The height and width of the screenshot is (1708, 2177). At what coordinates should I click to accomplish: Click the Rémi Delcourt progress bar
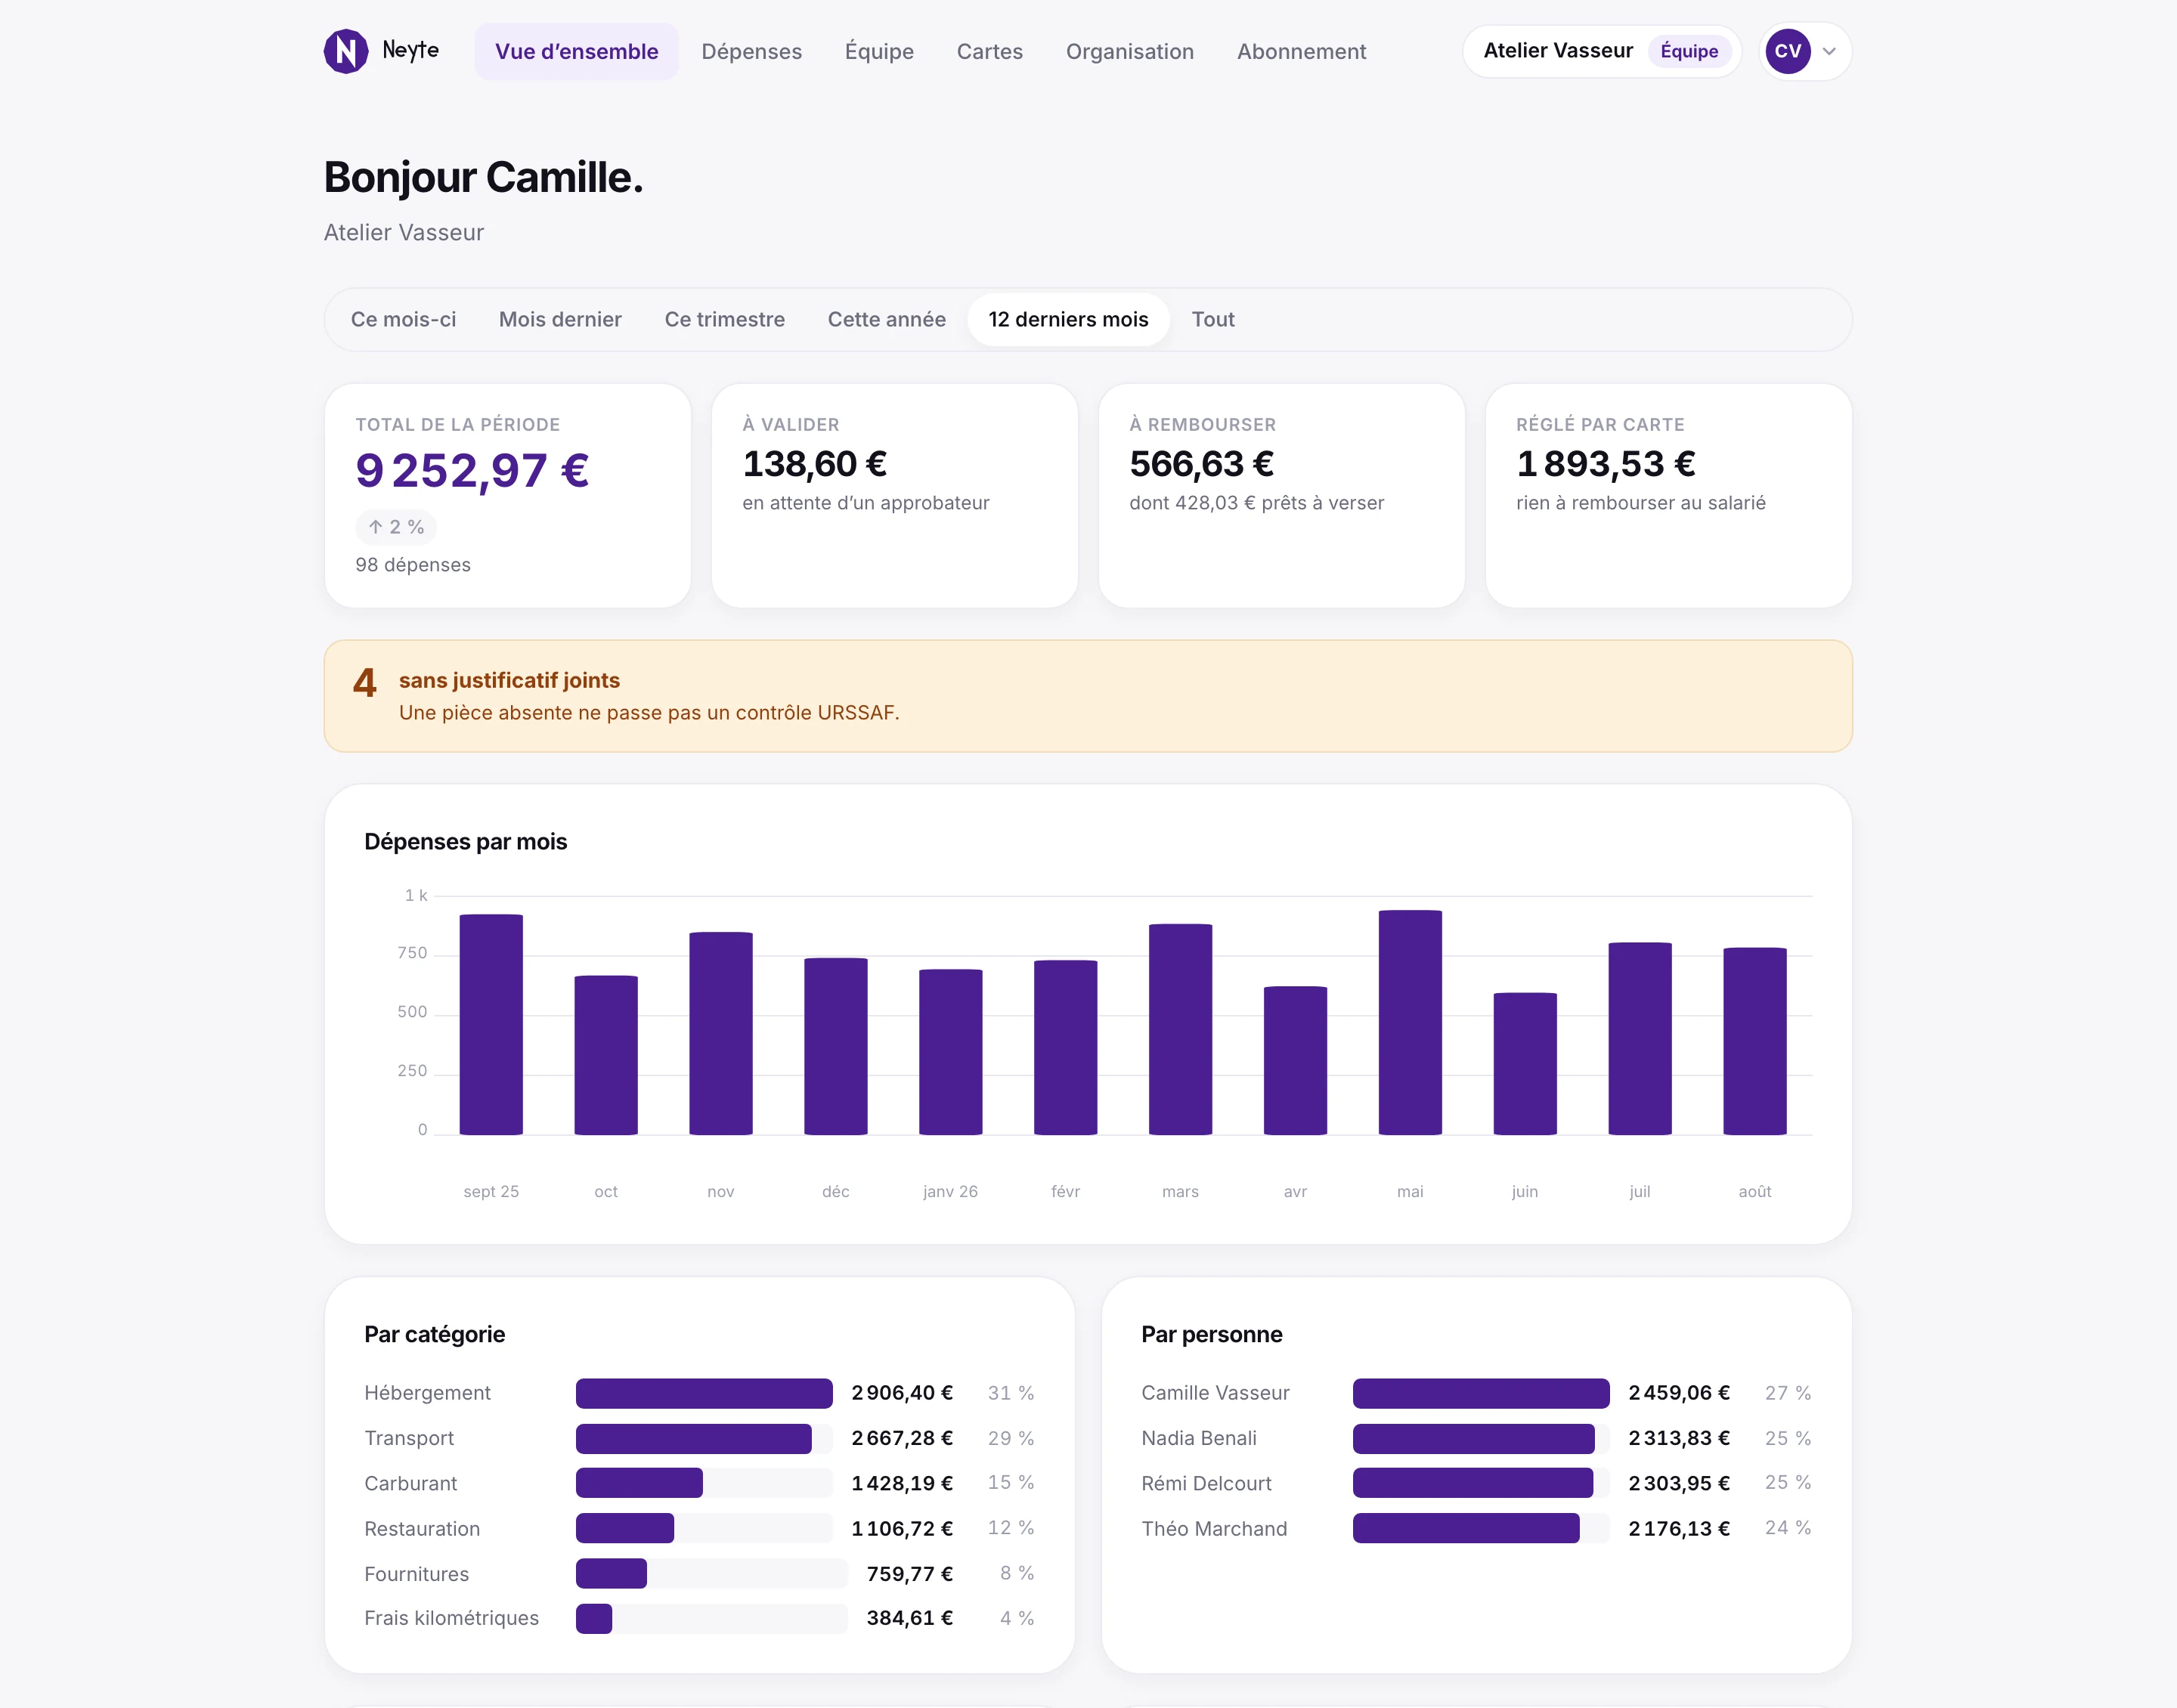[1481, 1483]
